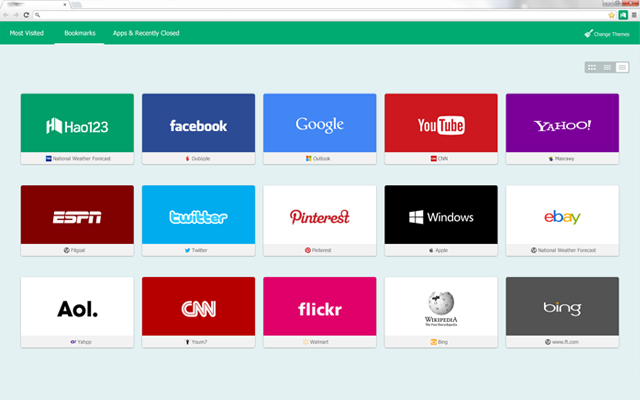Viewport: 640px width, 400px height.
Task: Click inside the address bar
Action: (x=320, y=15)
